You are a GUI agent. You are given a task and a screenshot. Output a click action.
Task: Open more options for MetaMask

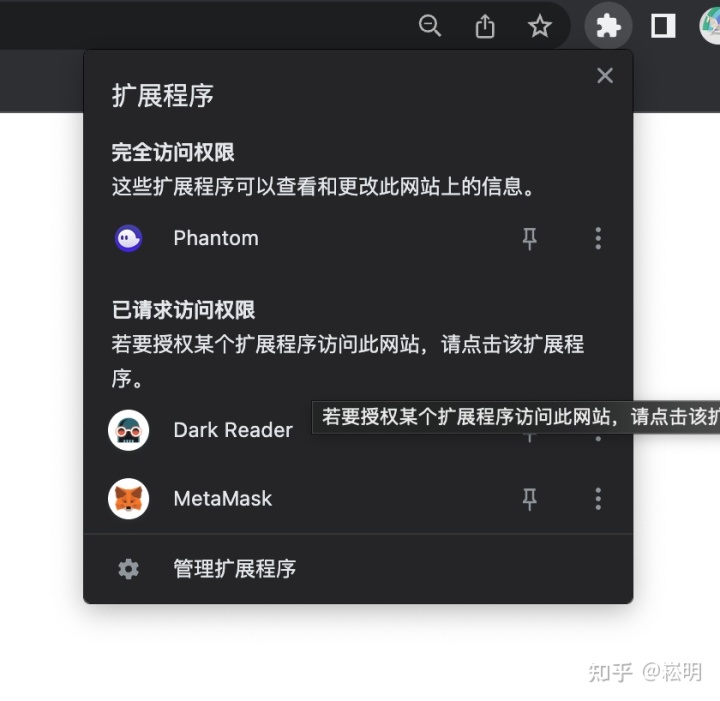click(598, 499)
